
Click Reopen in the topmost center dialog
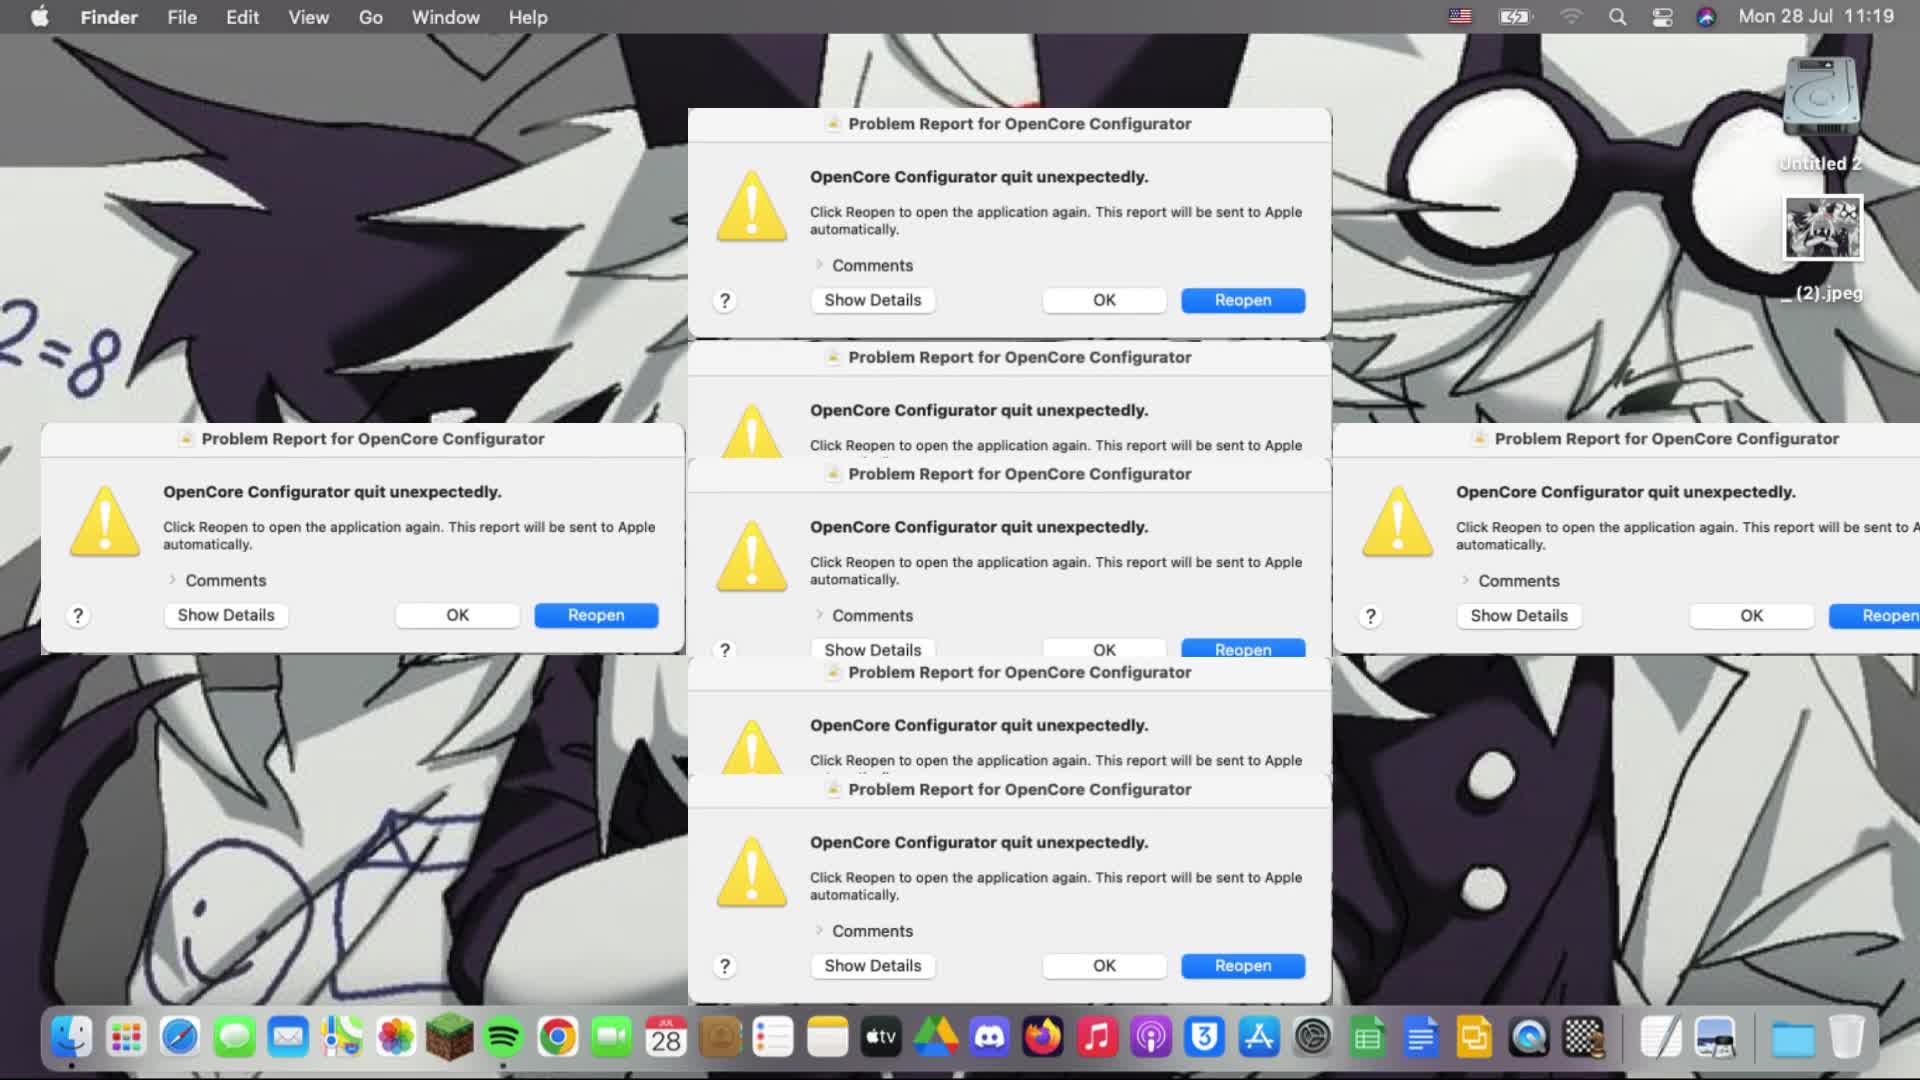[x=1243, y=300]
